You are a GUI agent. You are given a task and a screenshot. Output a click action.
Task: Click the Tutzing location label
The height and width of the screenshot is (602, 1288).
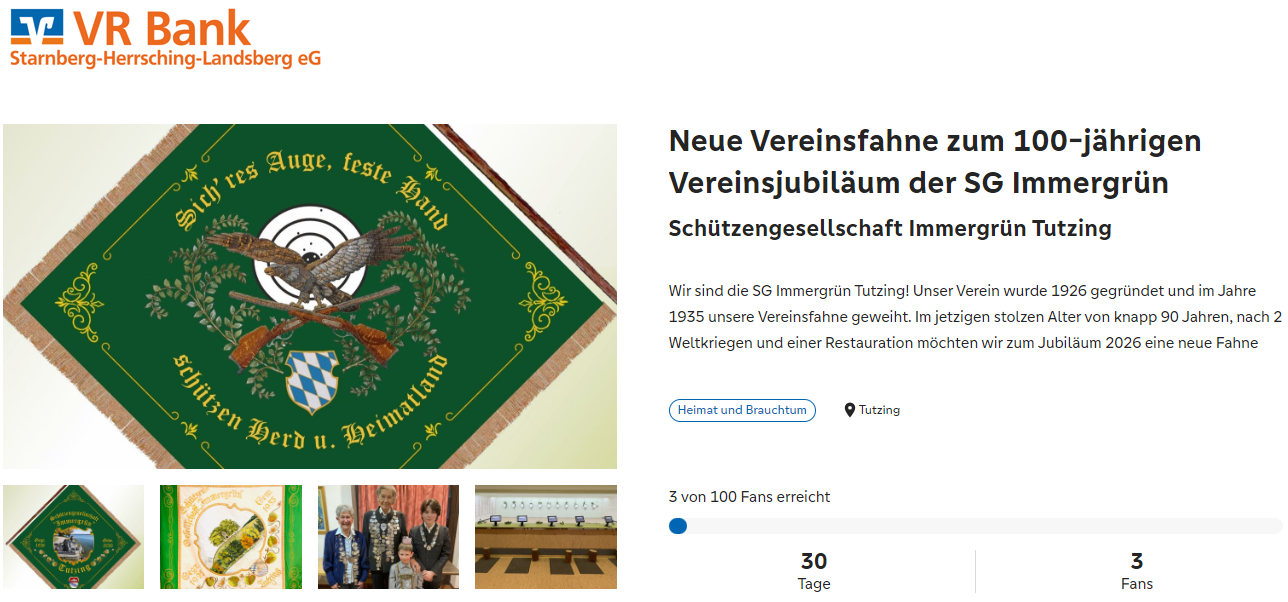point(879,410)
